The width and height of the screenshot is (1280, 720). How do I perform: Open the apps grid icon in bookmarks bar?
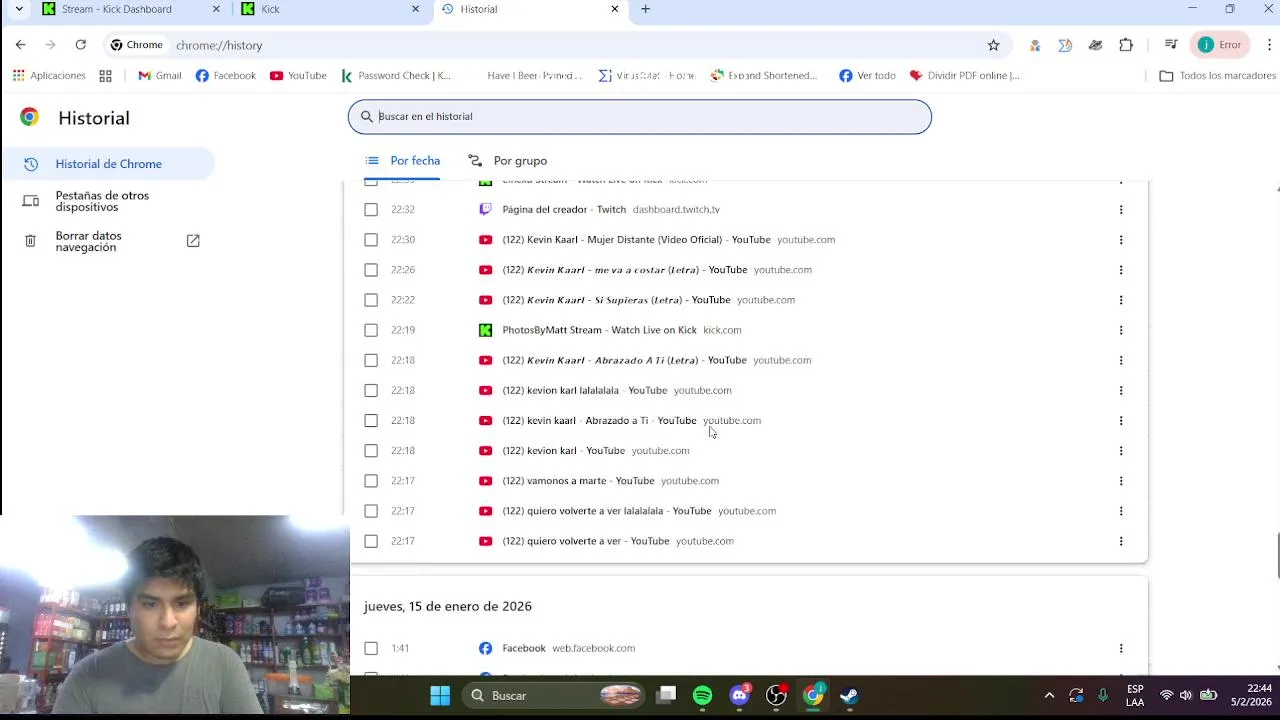pyautogui.click(x=106, y=76)
